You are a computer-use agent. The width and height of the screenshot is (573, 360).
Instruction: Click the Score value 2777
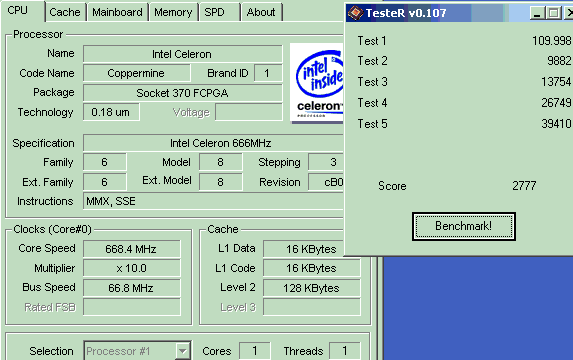(524, 186)
